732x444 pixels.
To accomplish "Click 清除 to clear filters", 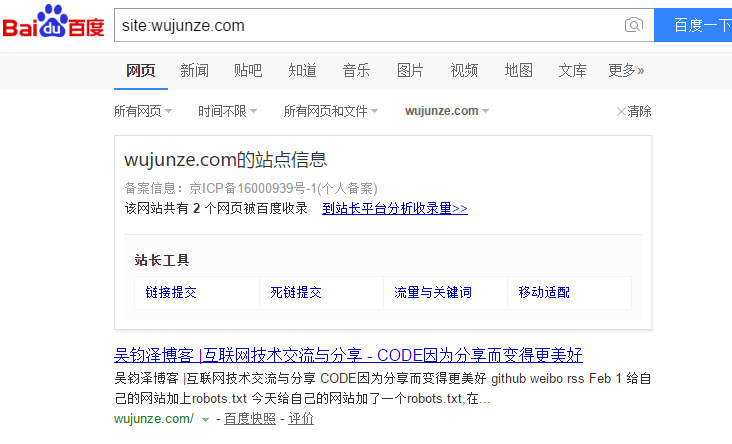I will tap(634, 111).
